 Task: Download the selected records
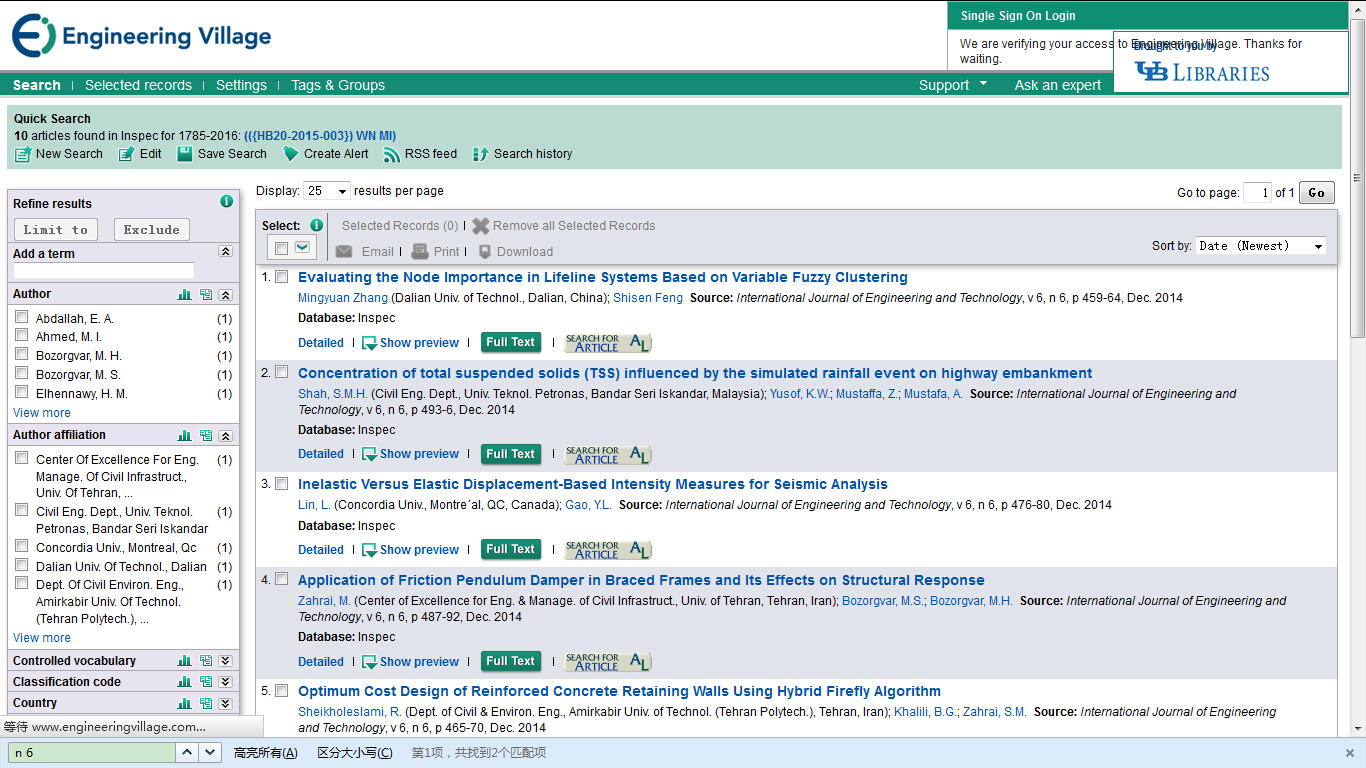pyautogui.click(x=515, y=252)
